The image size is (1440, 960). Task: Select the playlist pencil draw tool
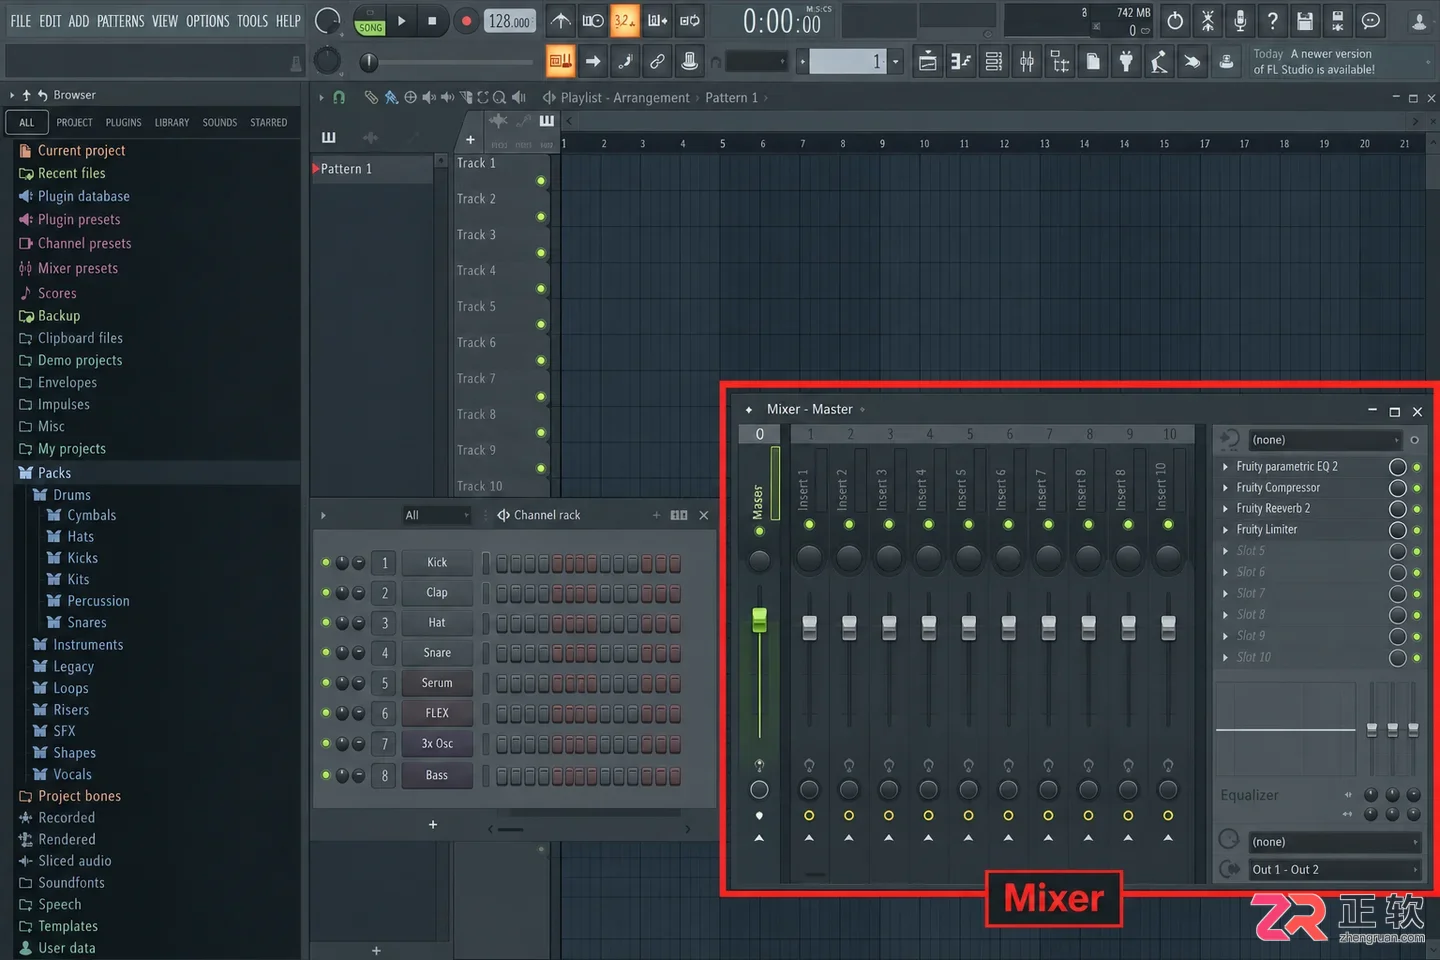(x=371, y=97)
